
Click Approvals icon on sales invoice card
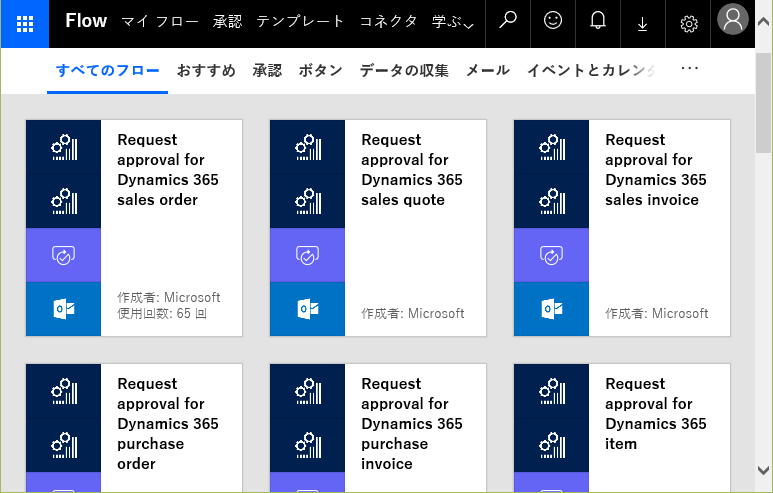(552, 255)
